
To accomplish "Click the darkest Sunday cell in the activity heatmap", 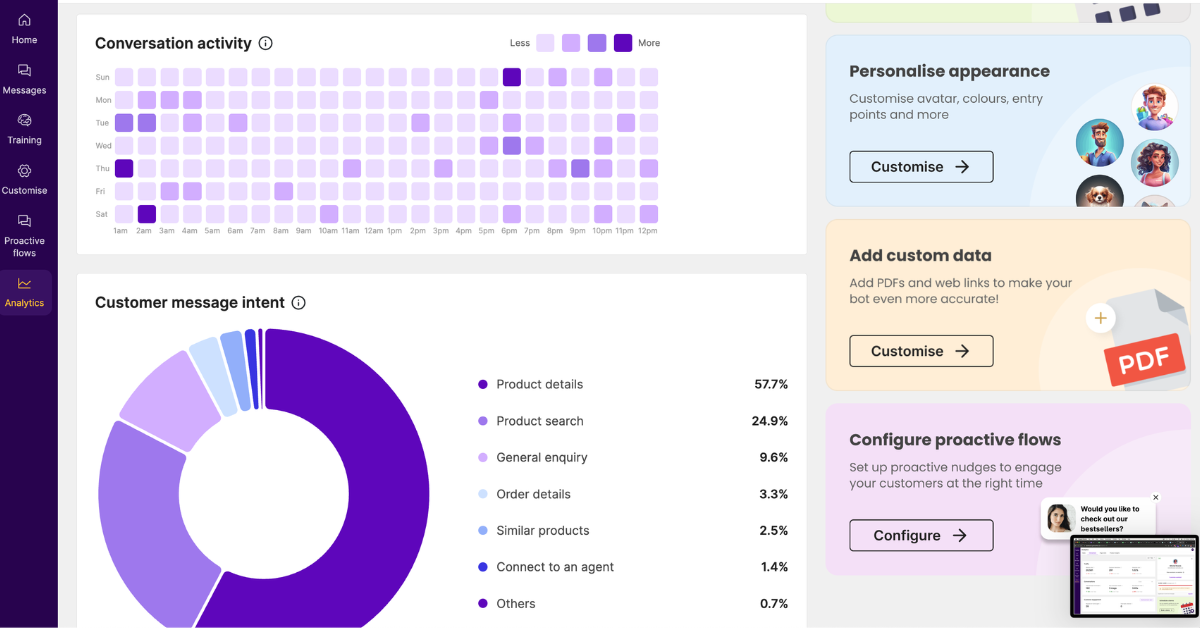I will point(512,76).
